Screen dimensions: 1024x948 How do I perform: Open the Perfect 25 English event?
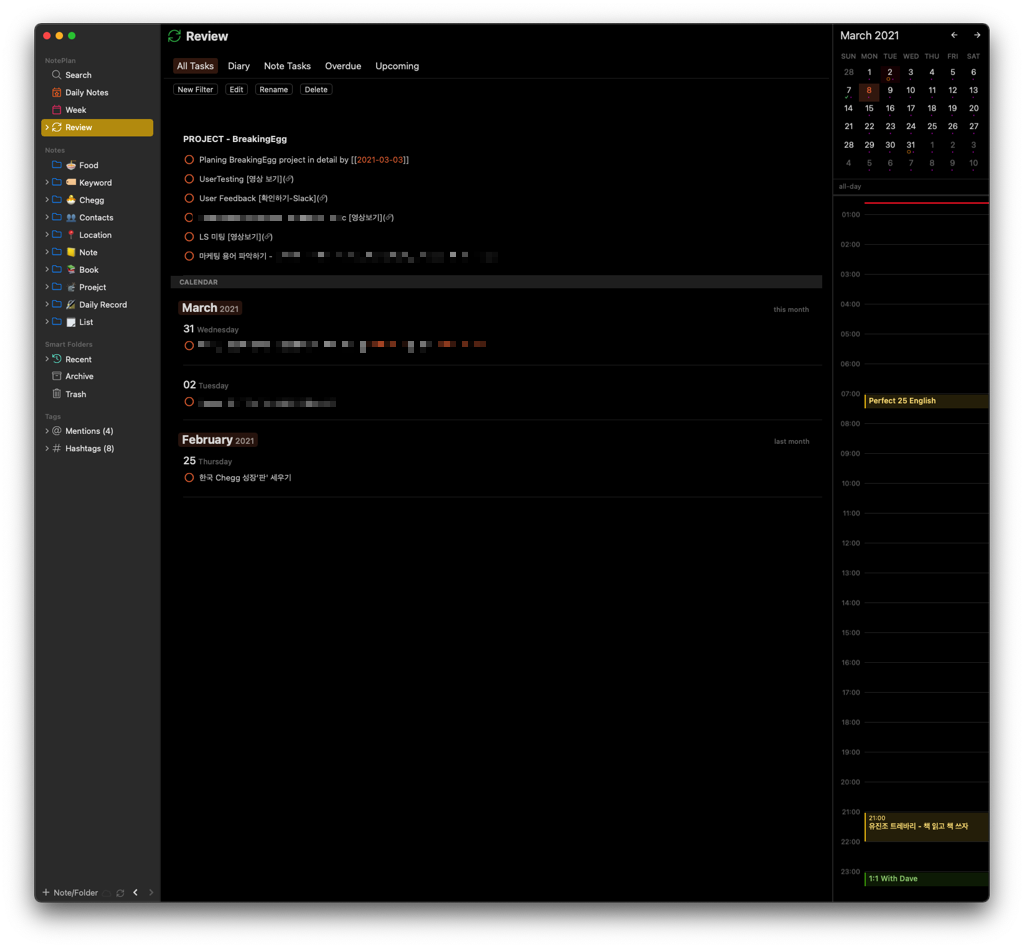(926, 401)
